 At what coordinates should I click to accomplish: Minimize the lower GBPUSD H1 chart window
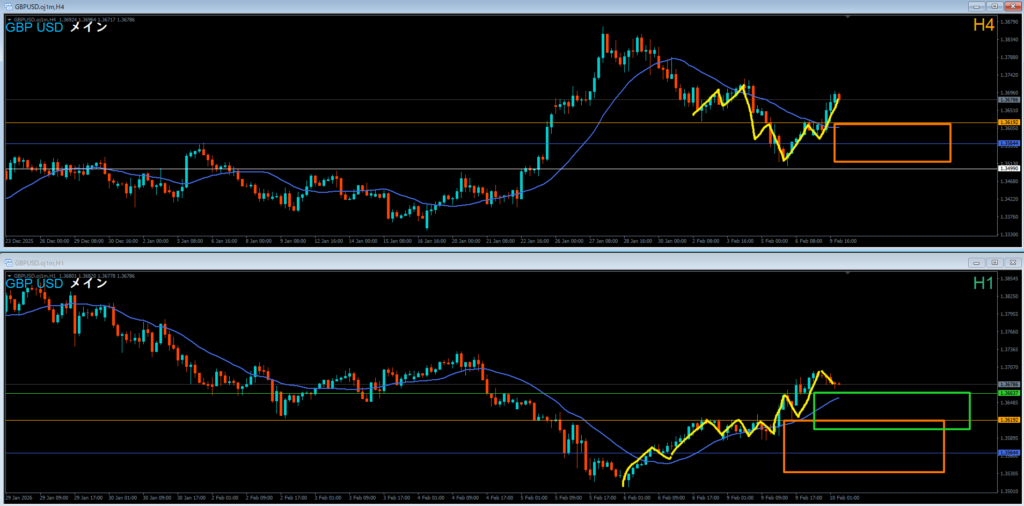[978, 262]
